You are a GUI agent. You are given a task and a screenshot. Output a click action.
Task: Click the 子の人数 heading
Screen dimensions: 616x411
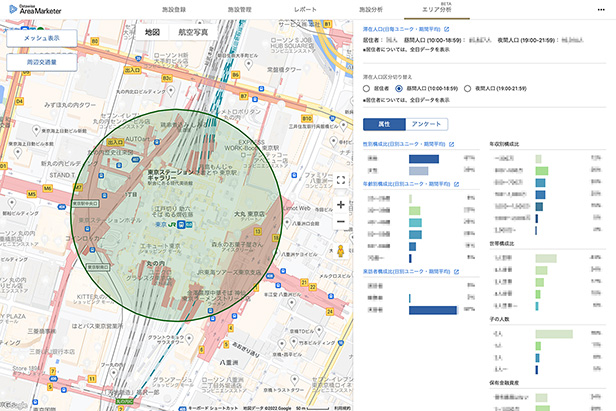tap(499, 319)
